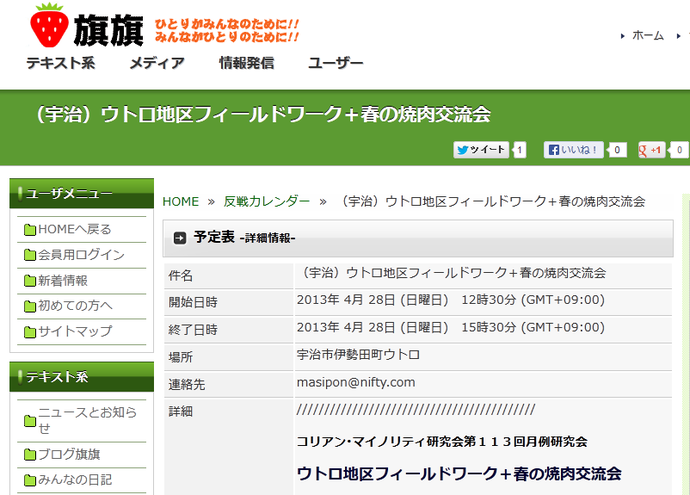690x495 pixels.
Task: Click the 開始日時 row label
Action: click(x=193, y=302)
